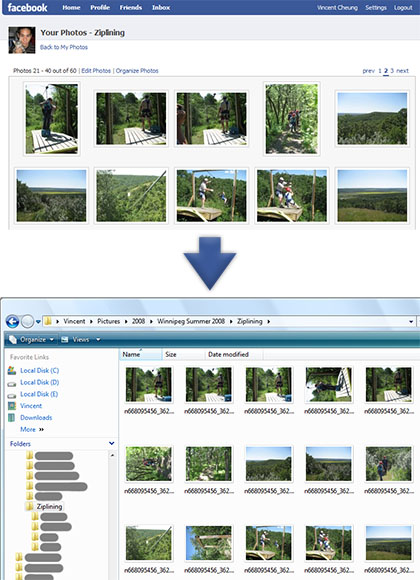The width and height of the screenshot is (420, 580).
Task: Go to the next photos page
Action: pyautogui.click(x=402, y=71)
